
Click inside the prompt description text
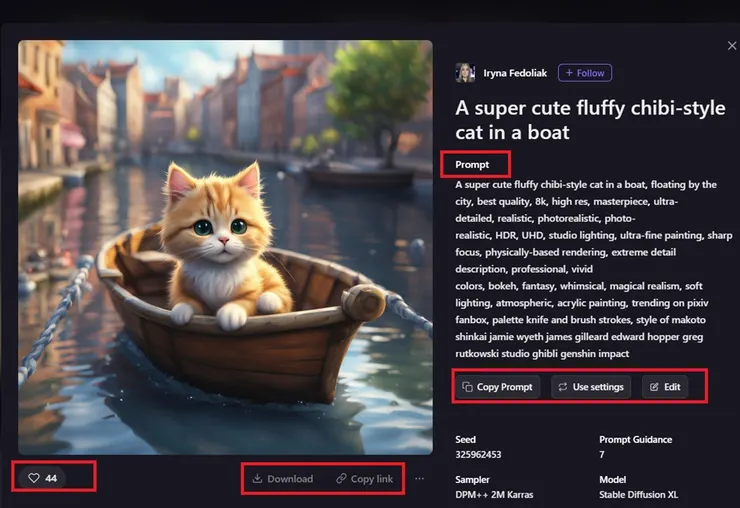pyautogui.click(x=585, y=268)
